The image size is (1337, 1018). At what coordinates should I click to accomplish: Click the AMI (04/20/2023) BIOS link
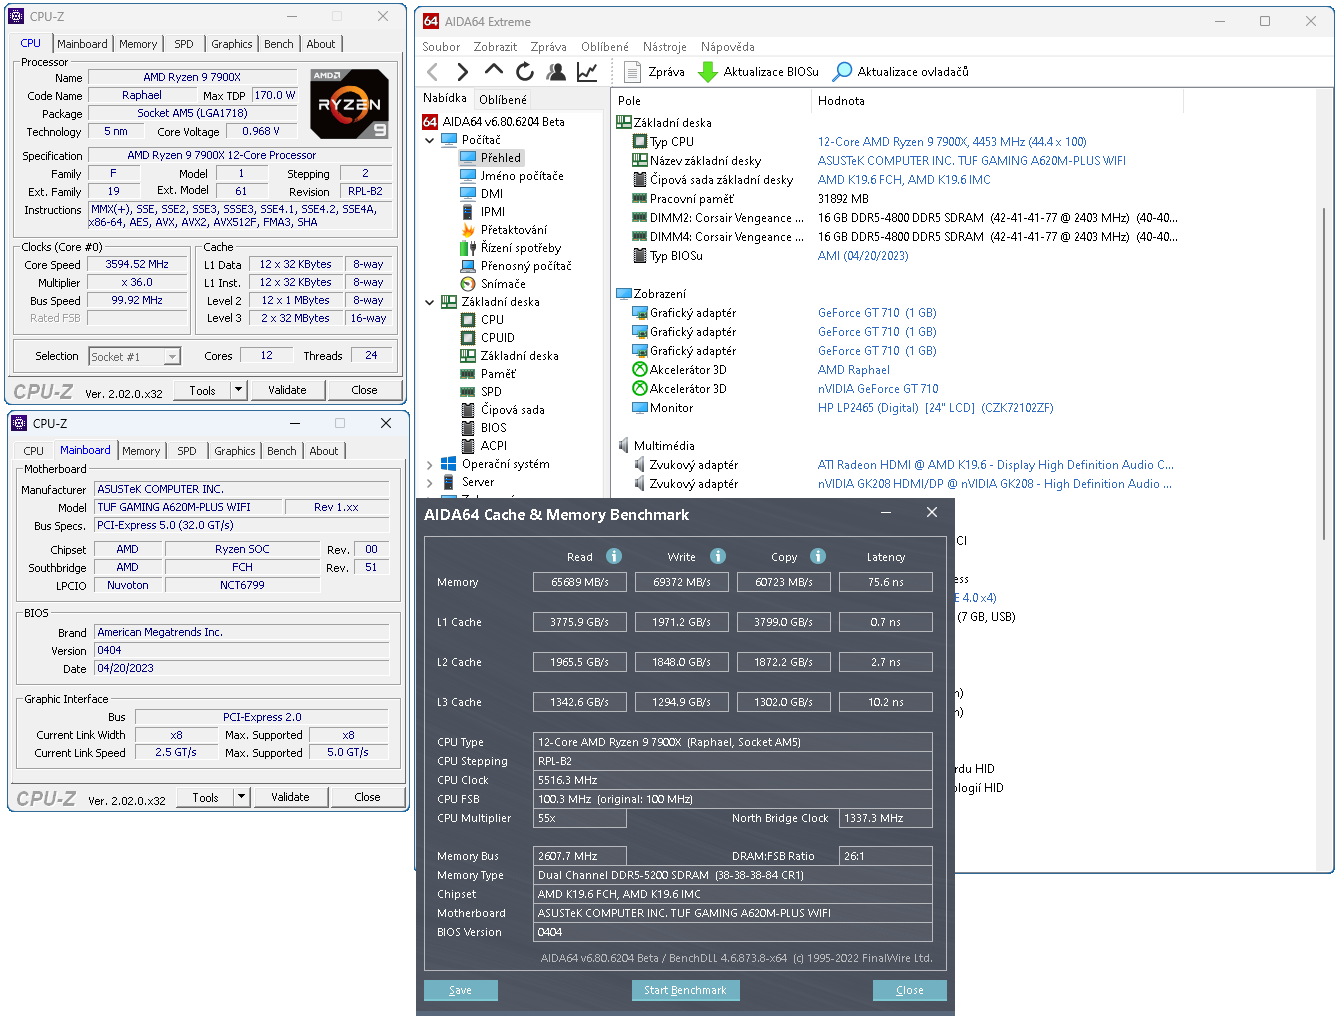click(863, 256)
